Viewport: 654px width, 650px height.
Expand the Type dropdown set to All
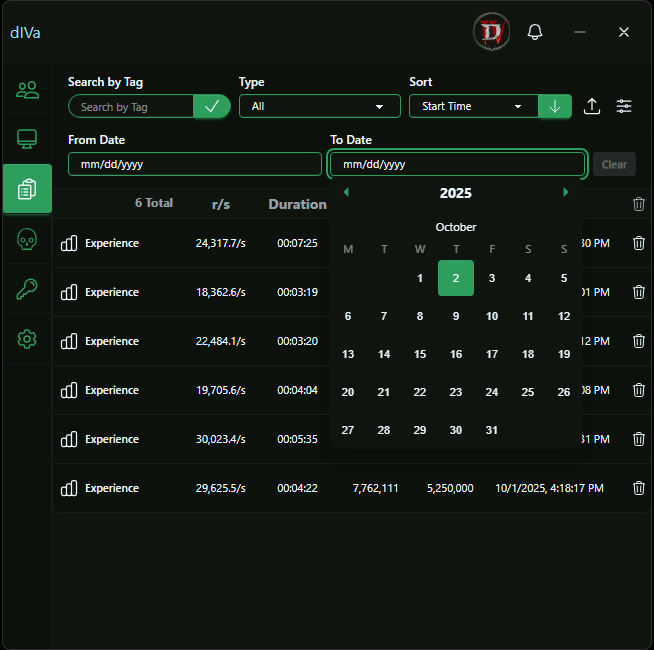(x=319, y=106)
